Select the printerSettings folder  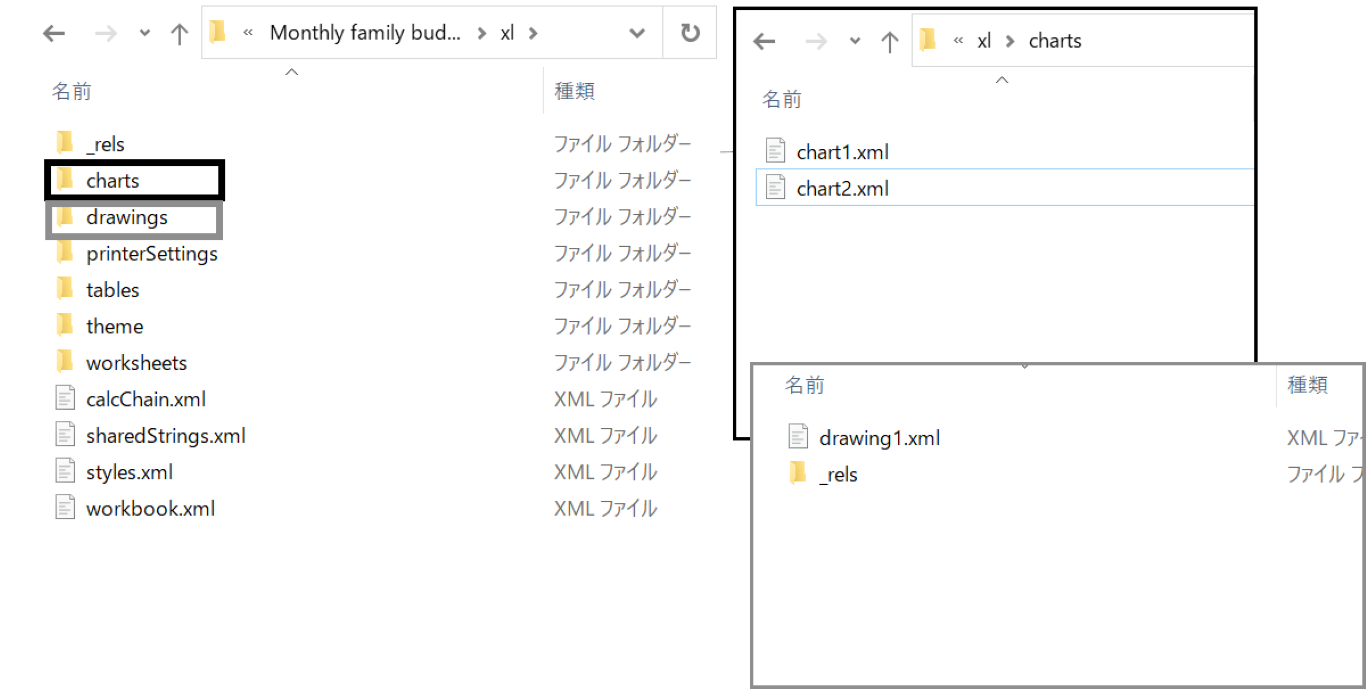coord(151,254)
